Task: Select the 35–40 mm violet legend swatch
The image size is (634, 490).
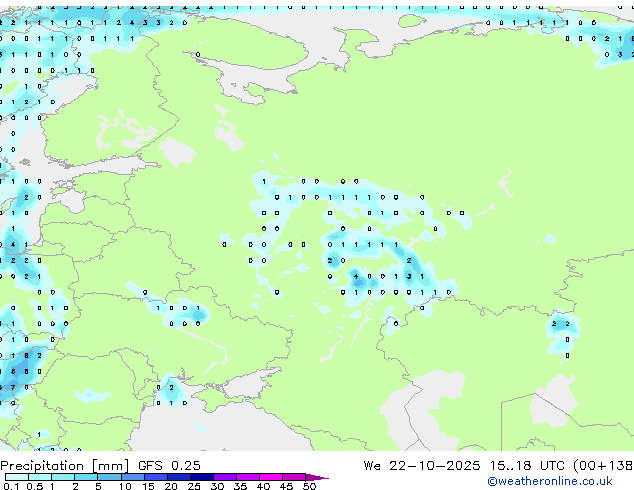Action: click(247, 477)
